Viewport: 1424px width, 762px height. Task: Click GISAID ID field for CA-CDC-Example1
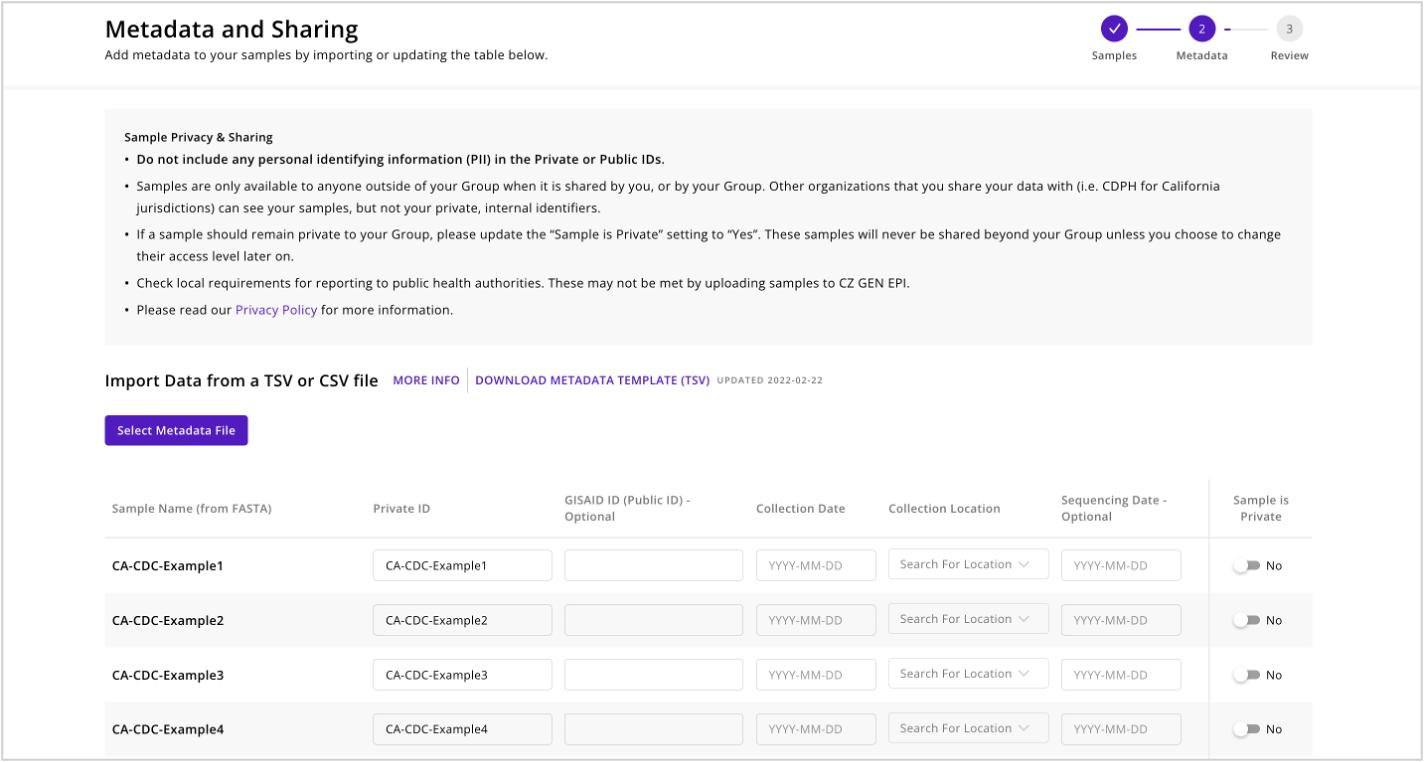point(654,565)
